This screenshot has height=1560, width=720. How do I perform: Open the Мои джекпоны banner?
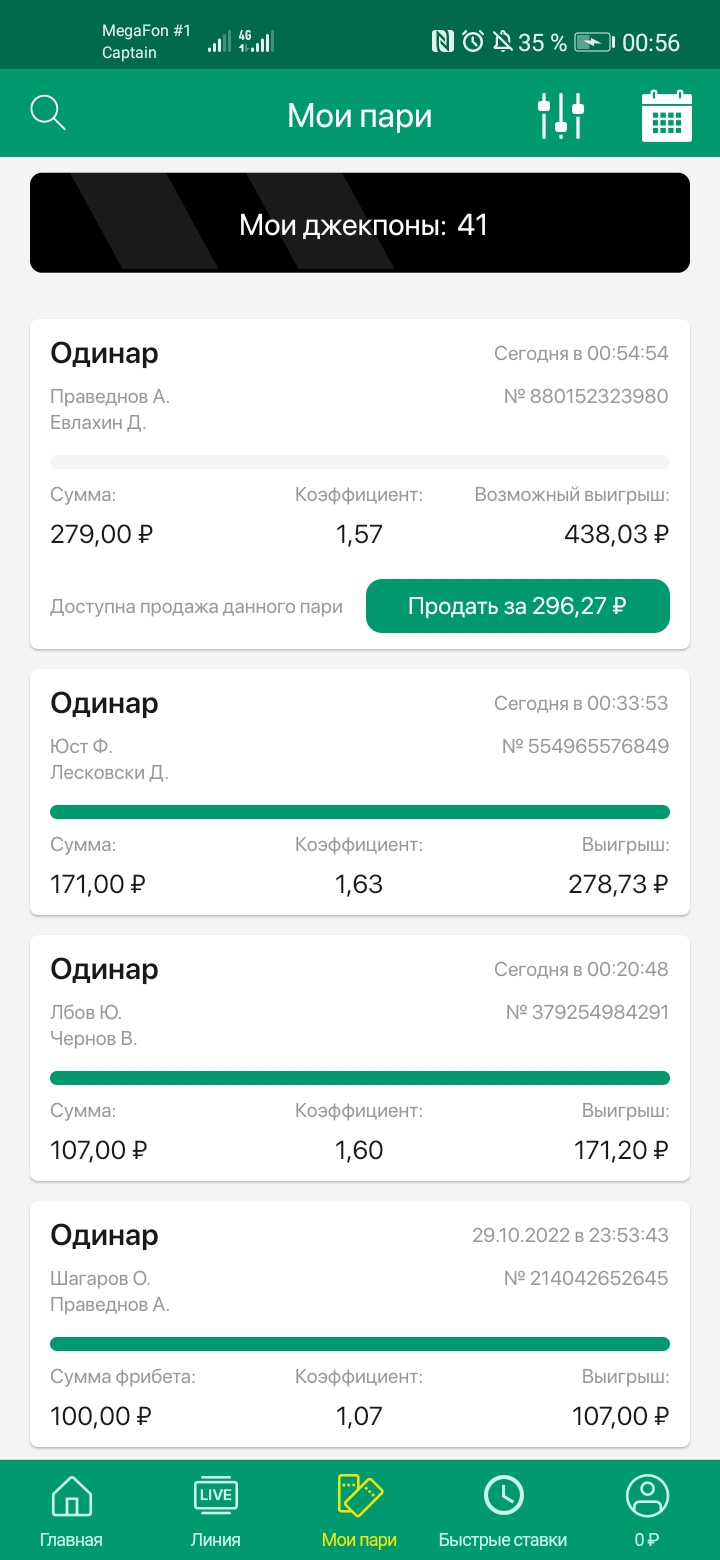tap(360, 223)
